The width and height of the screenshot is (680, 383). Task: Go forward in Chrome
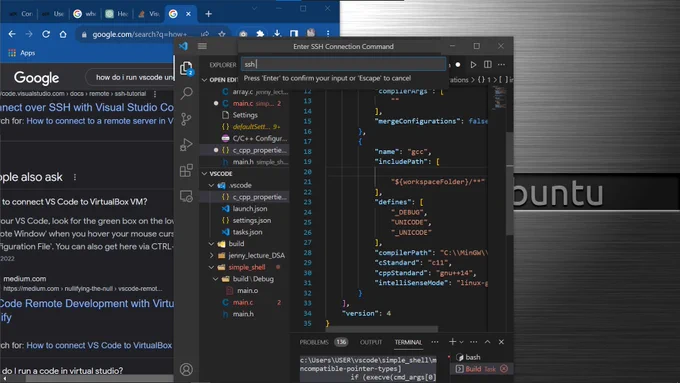[x=29, y=34]
